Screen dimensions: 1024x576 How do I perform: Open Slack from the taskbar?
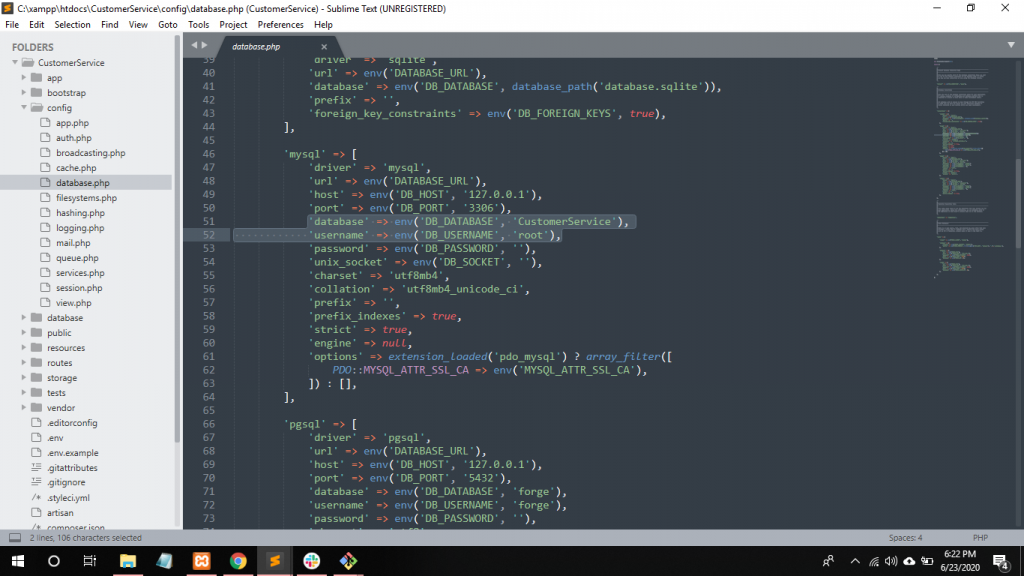tap(310, 561)
